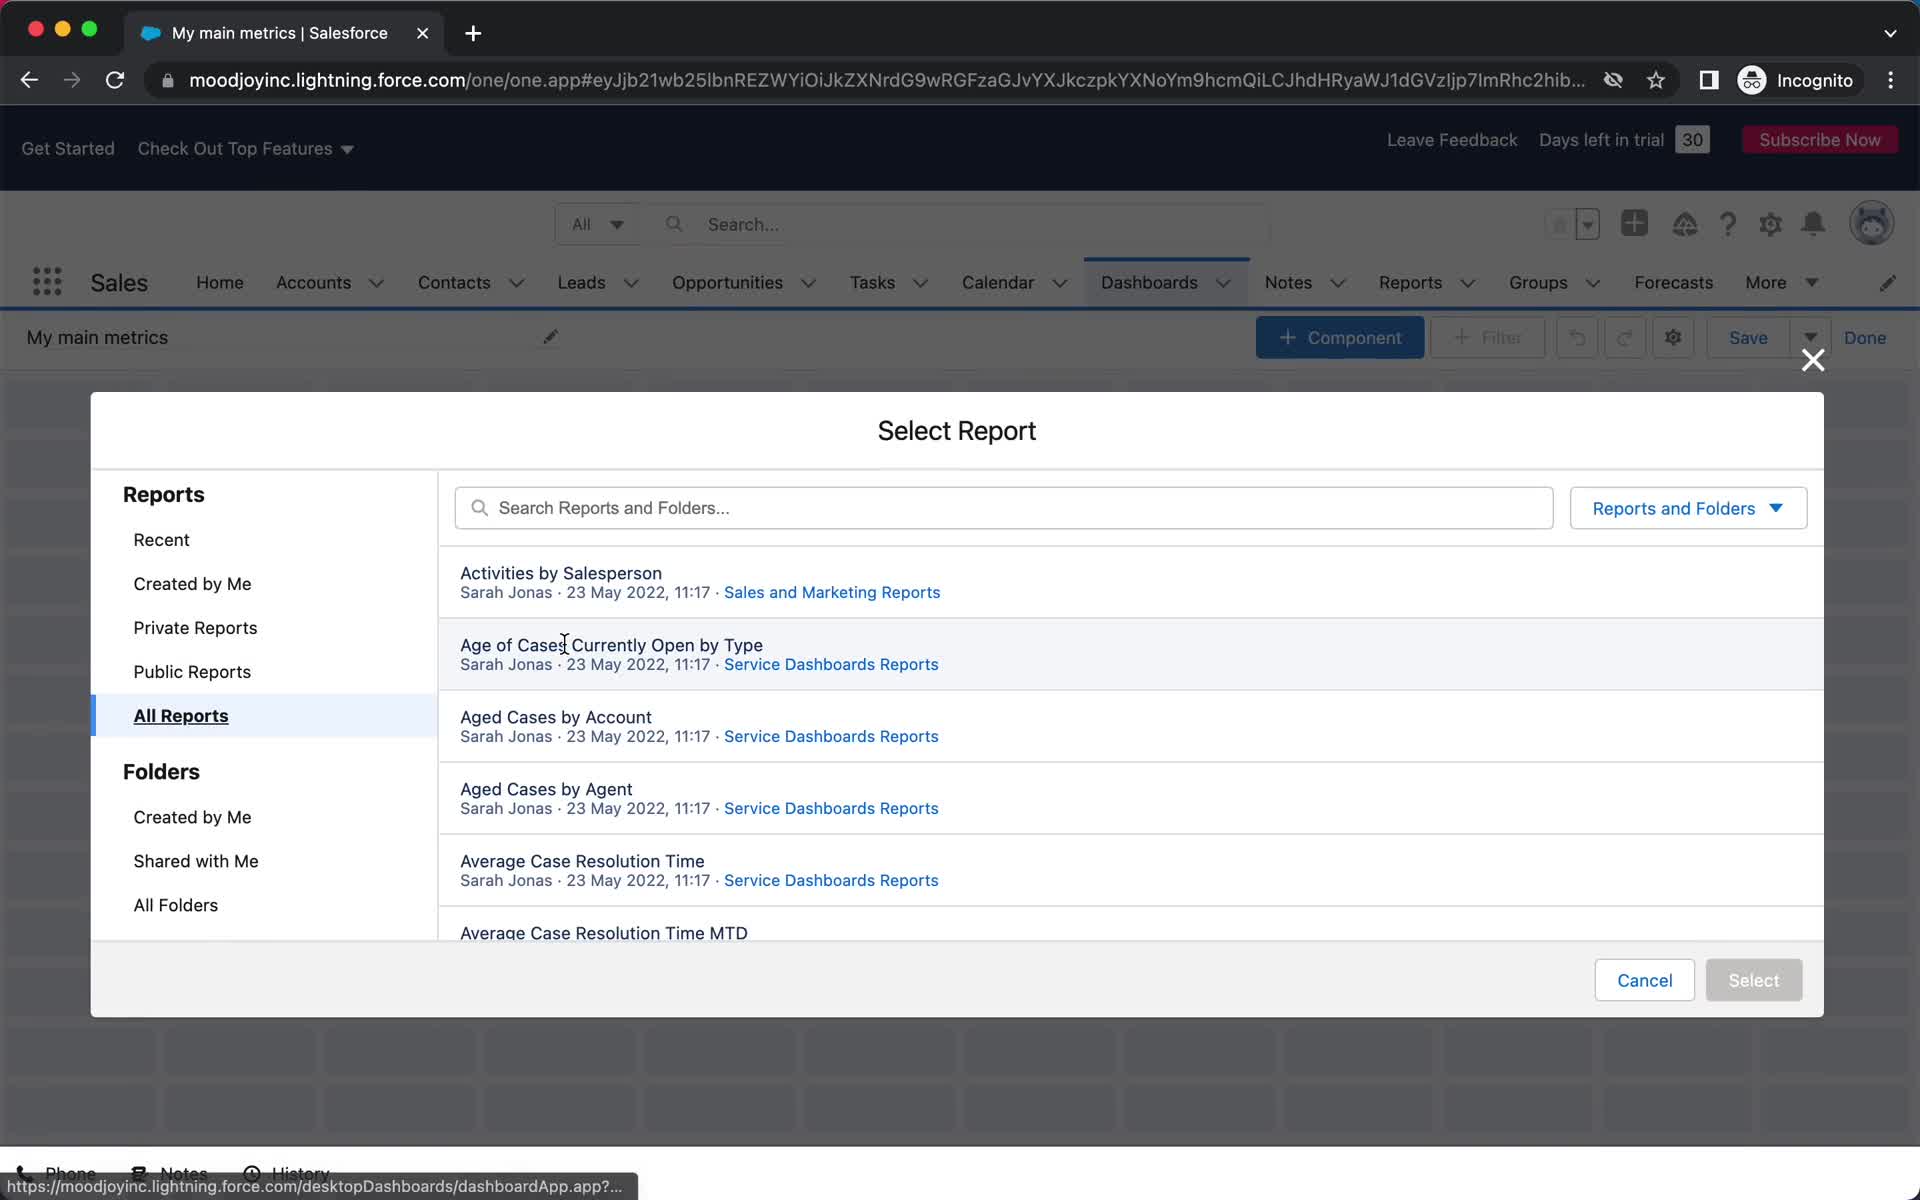
Task: Click the All search scope toggle
Action: (x=594, y=224)
